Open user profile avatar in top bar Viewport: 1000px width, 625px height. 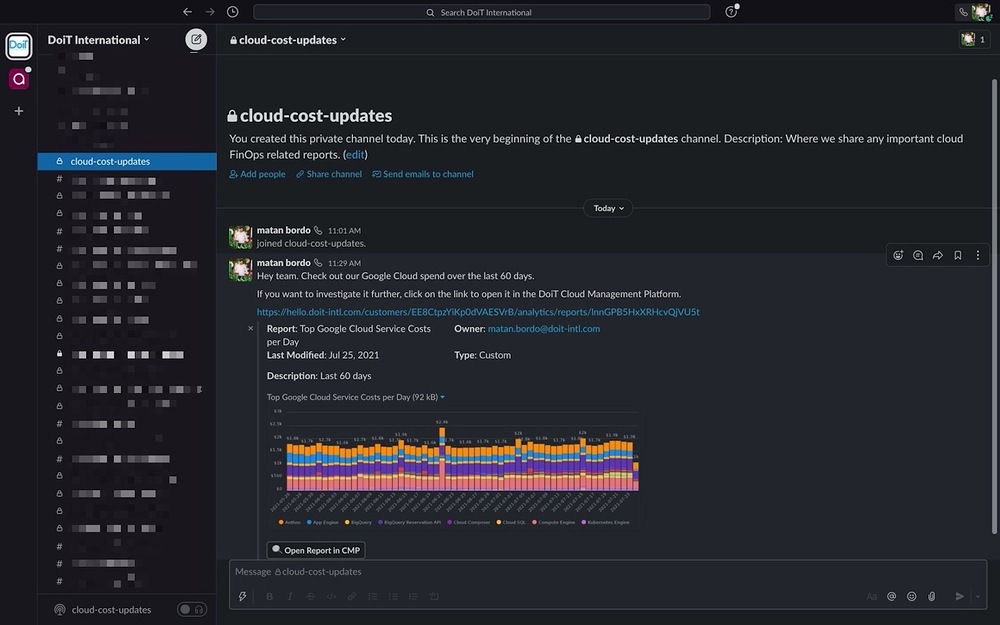(982, 11)
